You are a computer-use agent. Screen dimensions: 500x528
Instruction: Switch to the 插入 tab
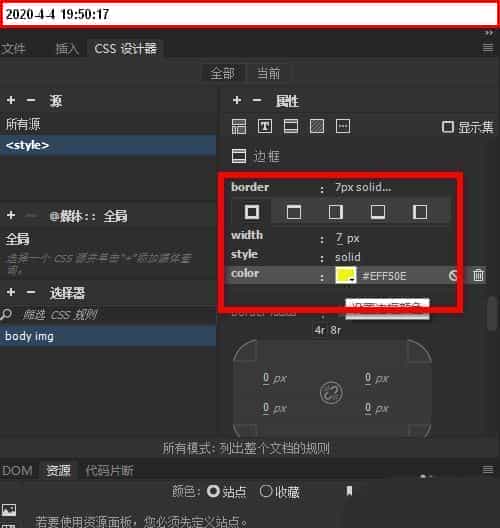(x=67, y=49)
